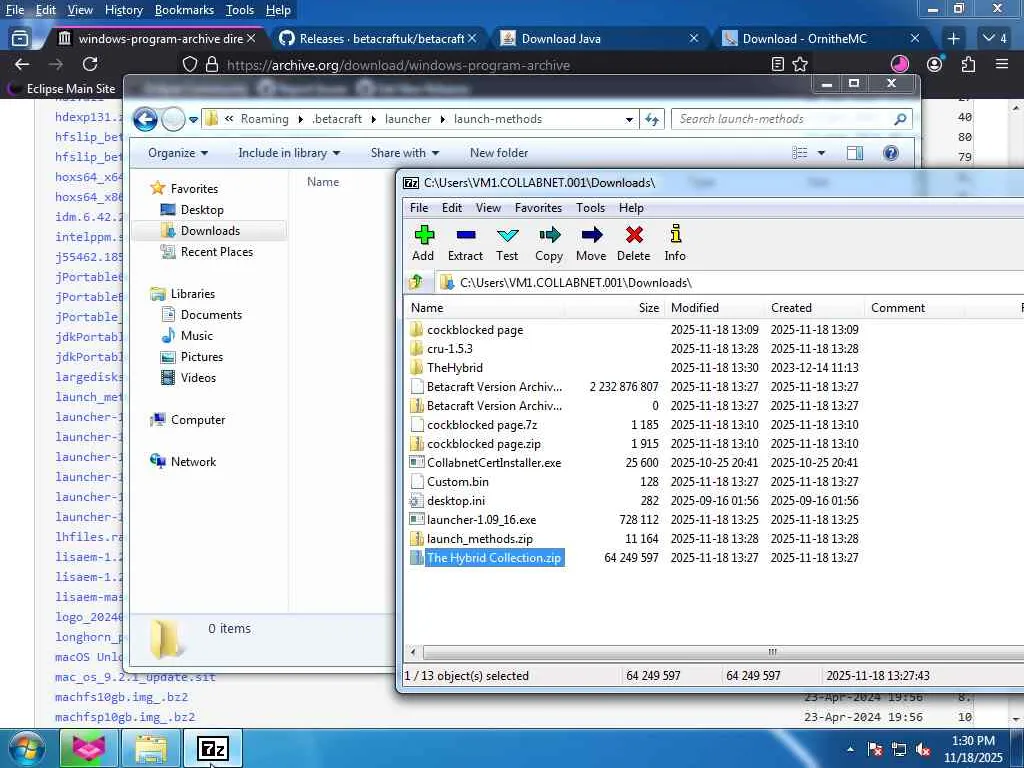Click New folder in Explorer toolbar
Viewport: 1024px width, 768px height.
(x=499, y=153)
